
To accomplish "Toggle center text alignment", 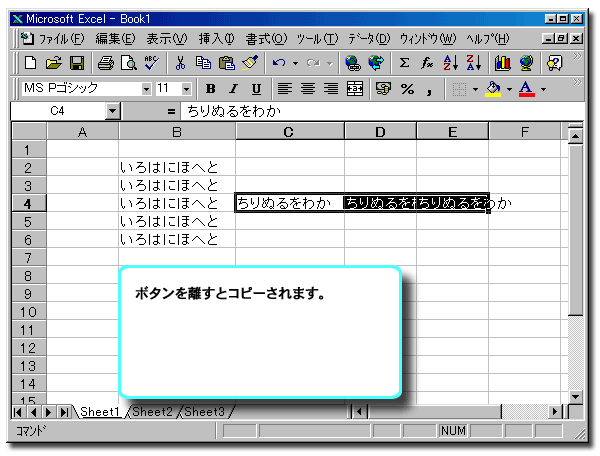I will 308,89.
